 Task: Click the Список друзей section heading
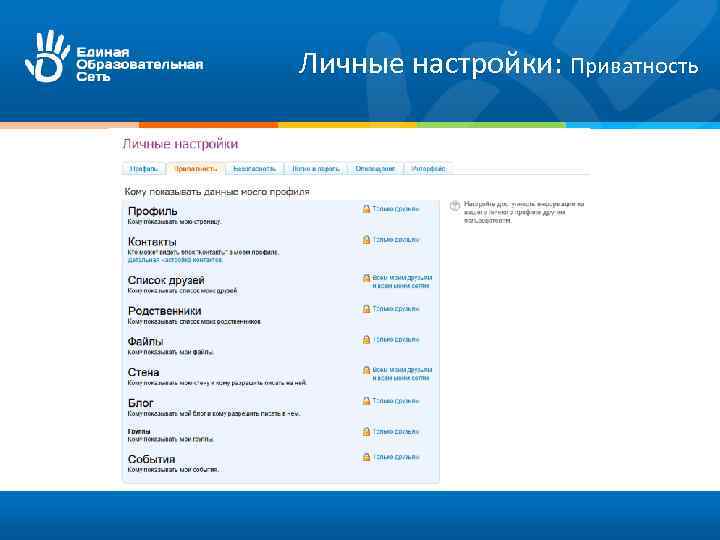(x=166, y=280)
